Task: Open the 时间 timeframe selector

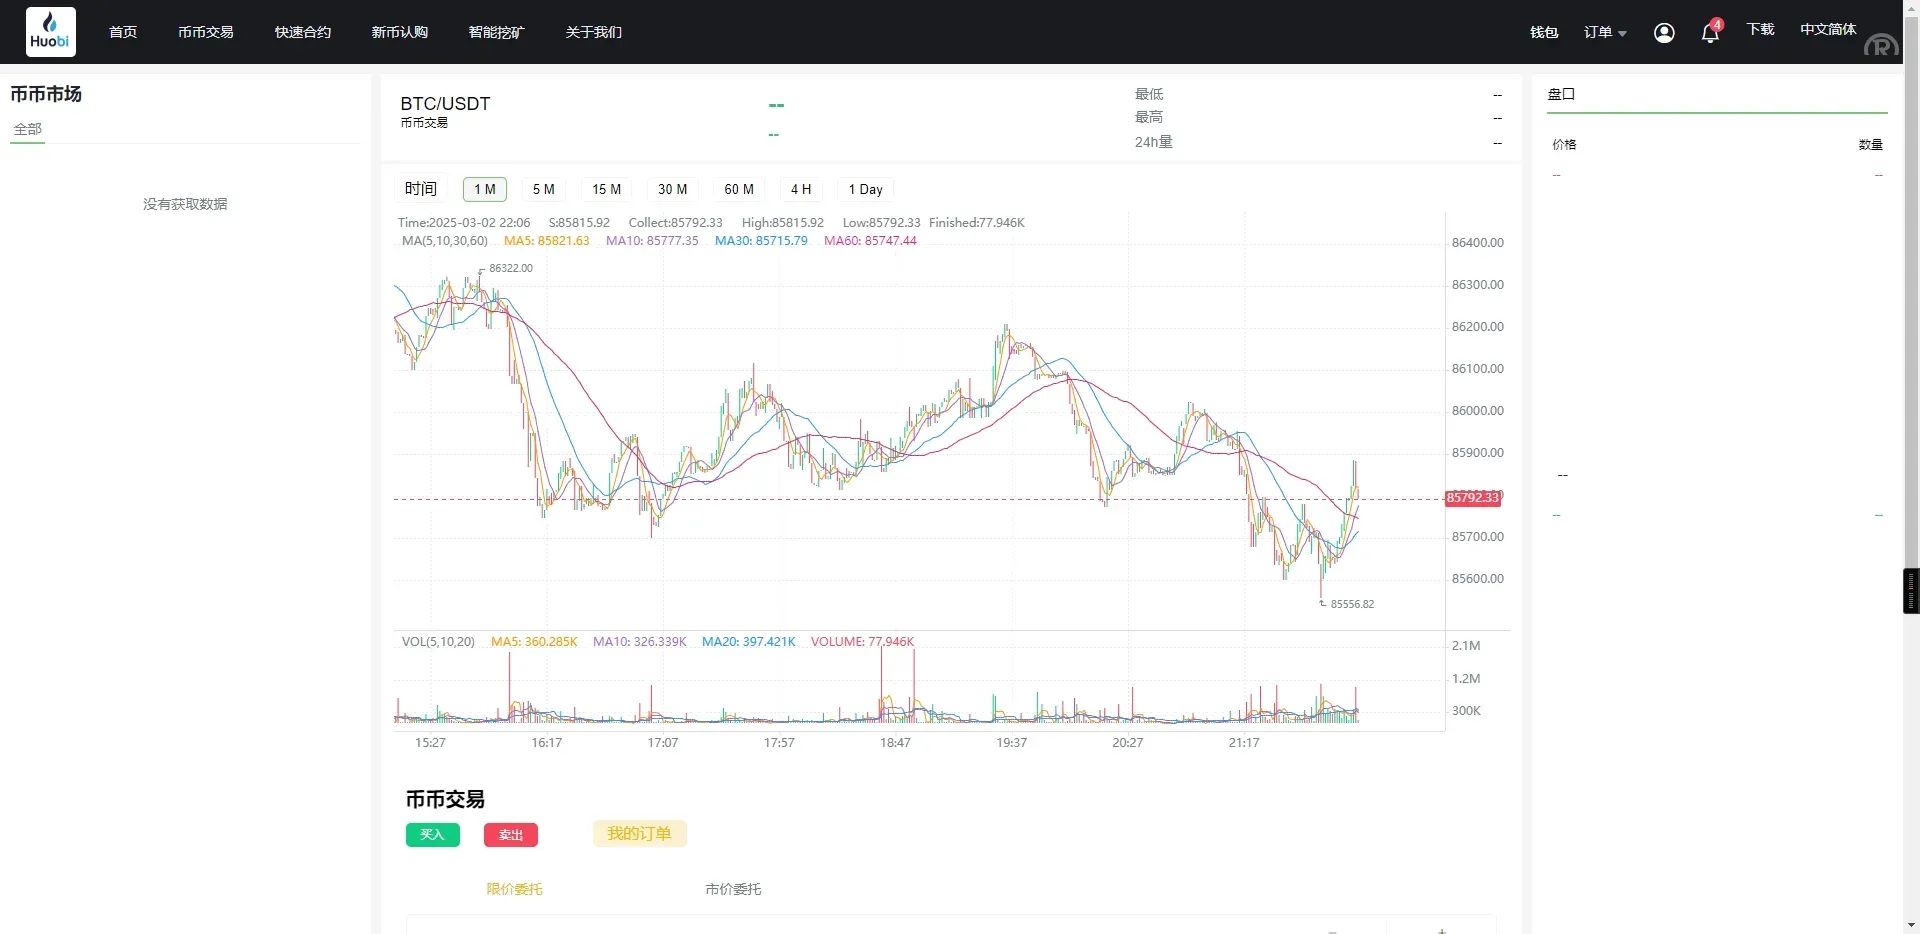Action: coord(421,189)
